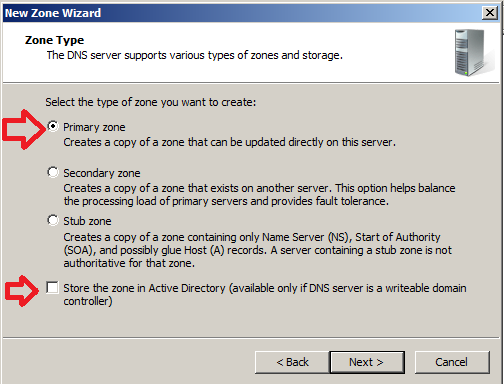Click the Stub zone description paragraph
This screenshot has width=504, height=384.
point(258,250)
